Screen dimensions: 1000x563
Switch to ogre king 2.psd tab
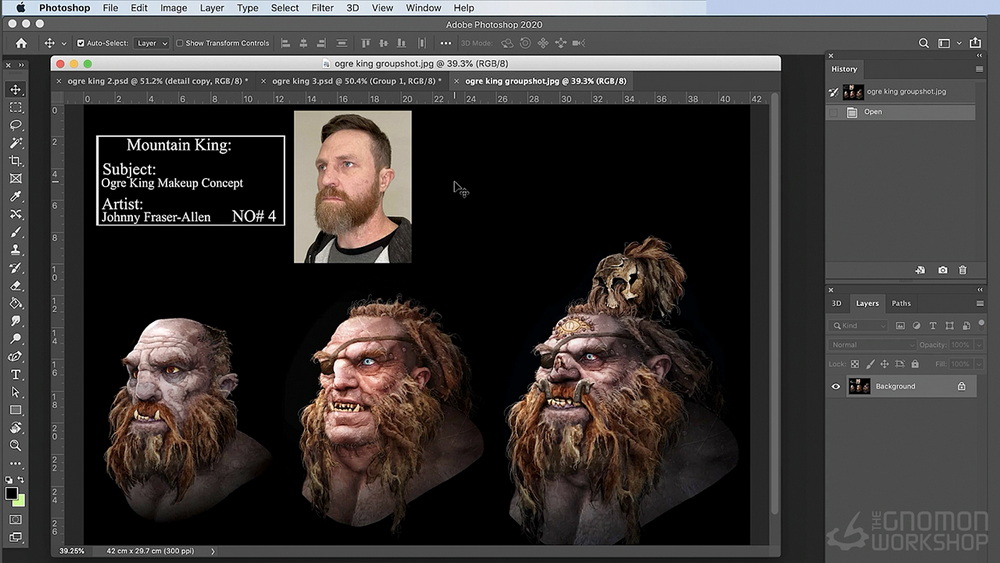[158, 81]
